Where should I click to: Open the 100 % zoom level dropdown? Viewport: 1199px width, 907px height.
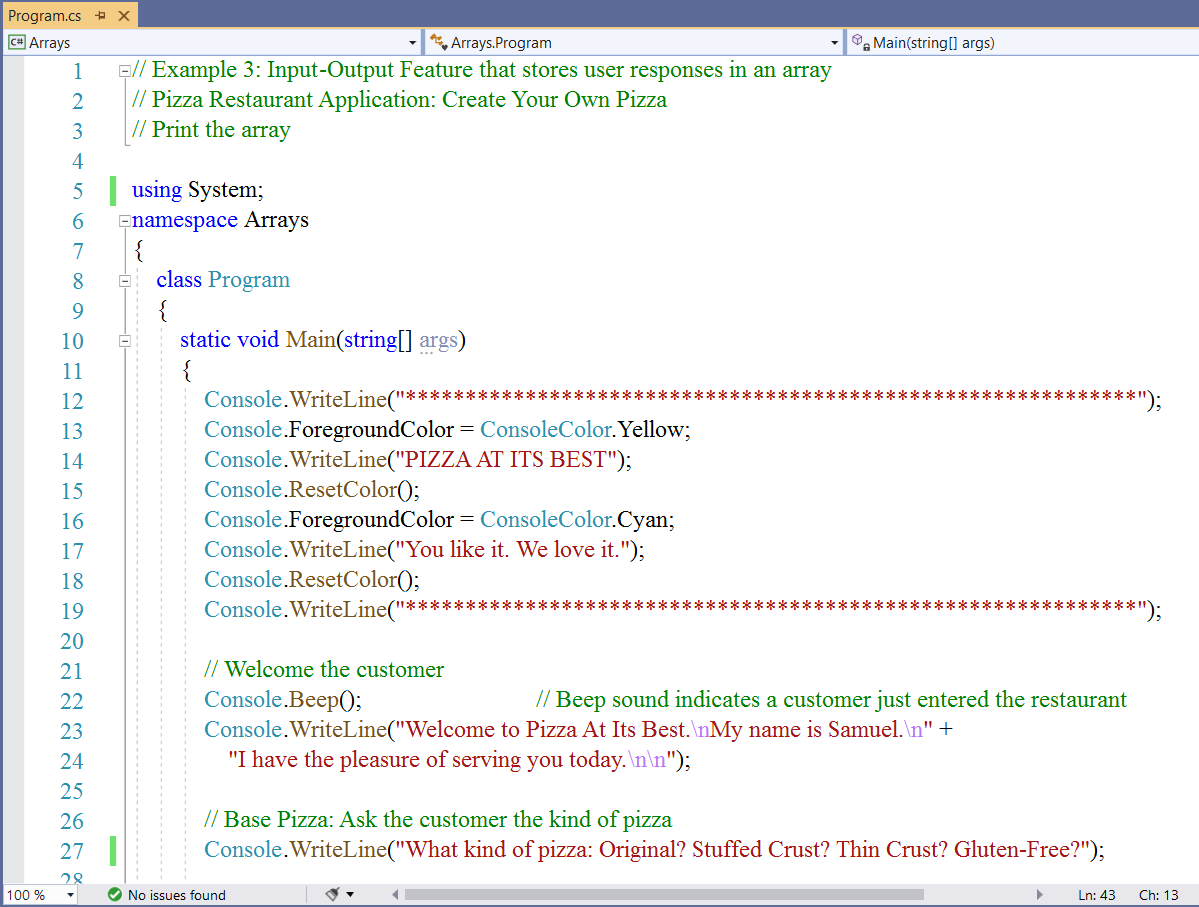(70, 895)
